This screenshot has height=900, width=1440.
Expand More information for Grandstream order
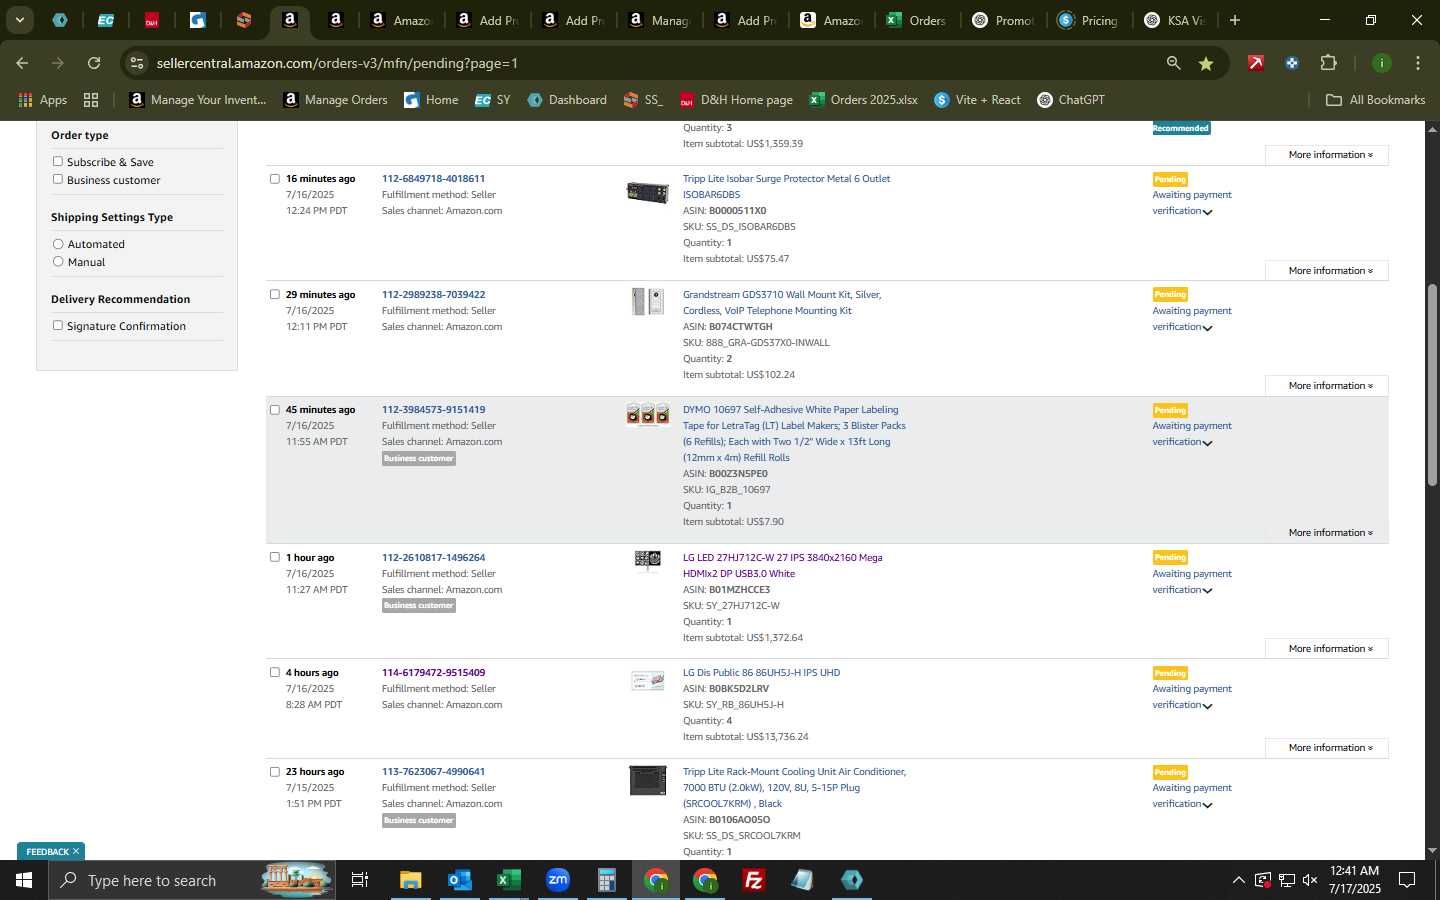point(1327,386)
